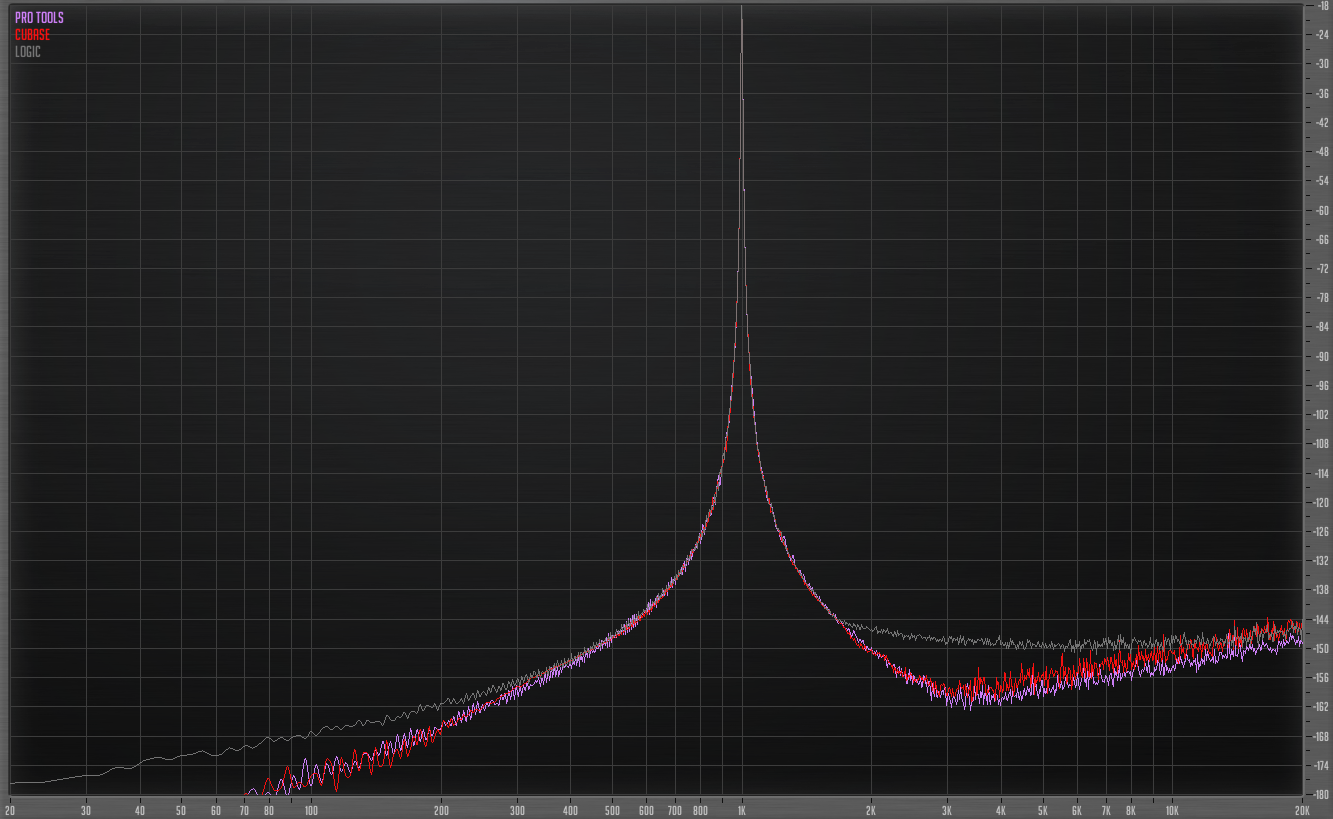This screenshot has height=819, width=1333.
Task: Select the 5K frequency axis label
Action: (x=1042, y=809)
